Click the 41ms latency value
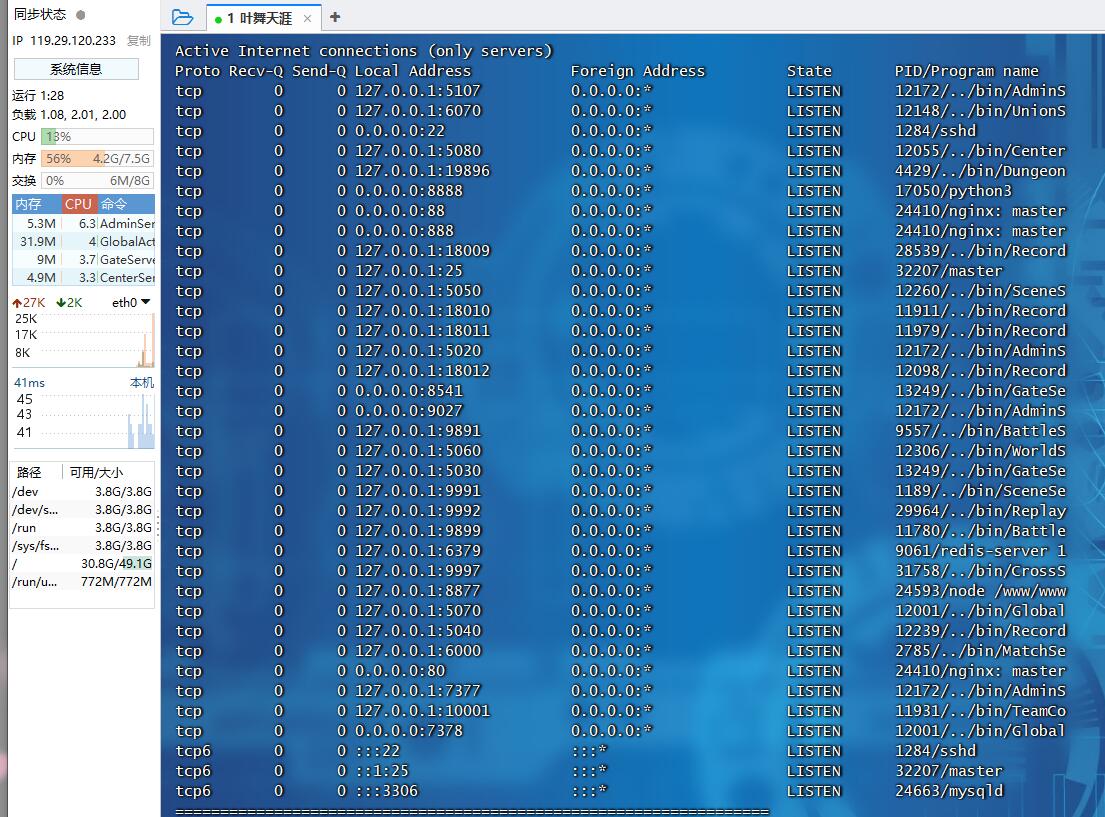Screen dimensions: 1105x817 pos(30,382)
